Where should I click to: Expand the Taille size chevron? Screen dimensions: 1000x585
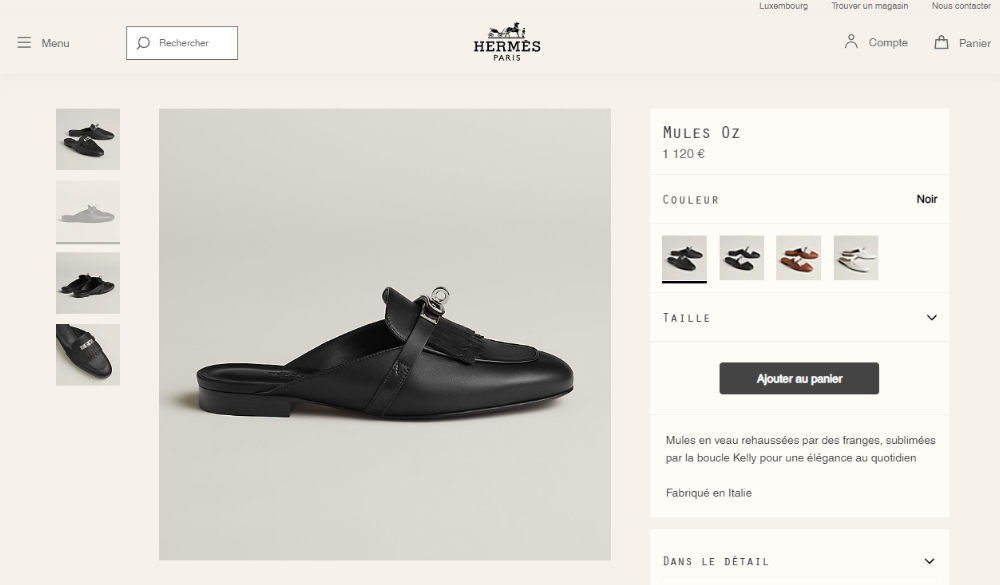click(x=932, y=318)
